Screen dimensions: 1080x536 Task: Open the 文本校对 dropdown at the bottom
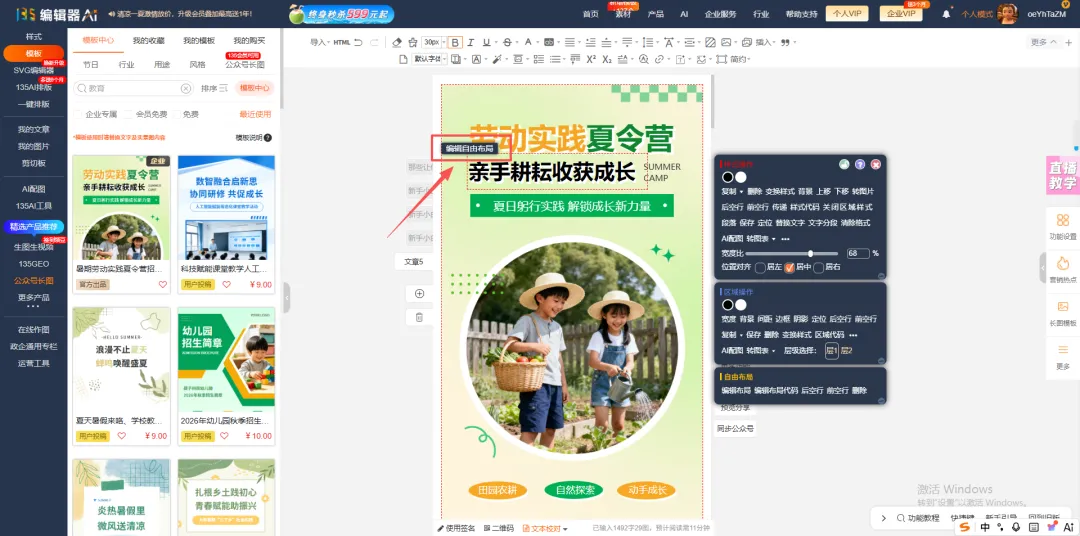[x=546, y=528]
